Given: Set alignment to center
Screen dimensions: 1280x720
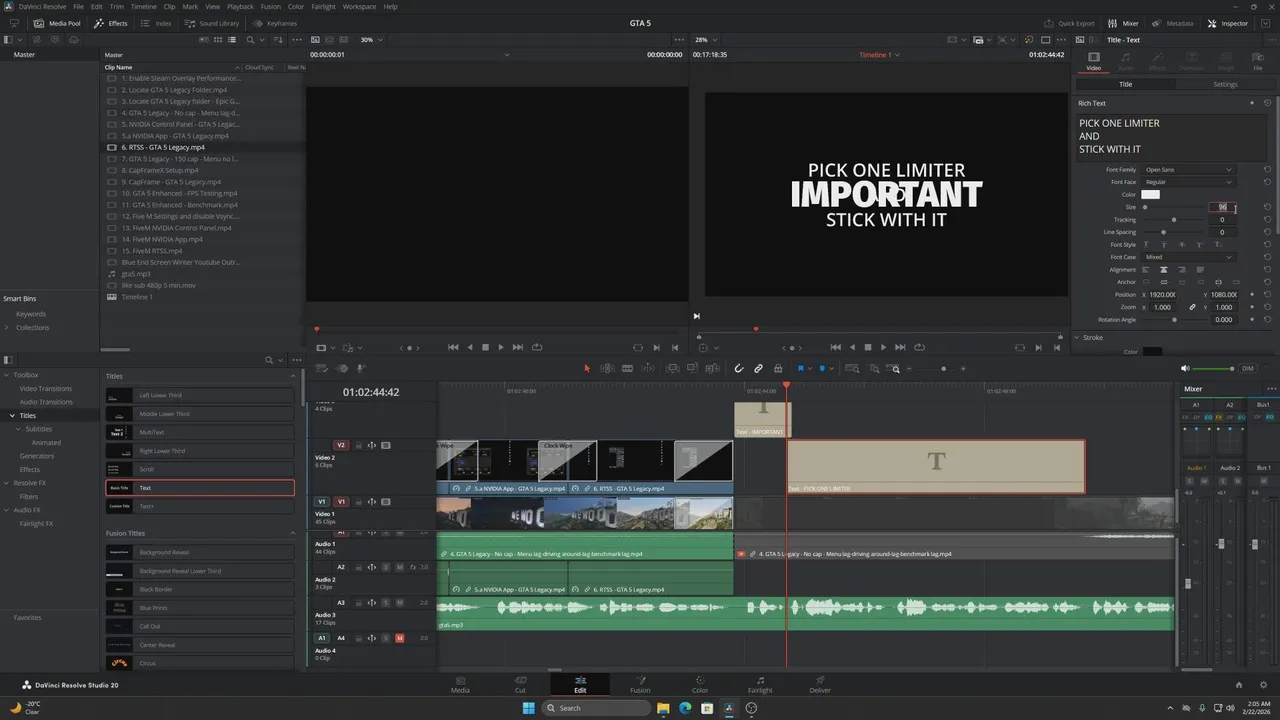Looking at the screenshot, I should 1163,270.
